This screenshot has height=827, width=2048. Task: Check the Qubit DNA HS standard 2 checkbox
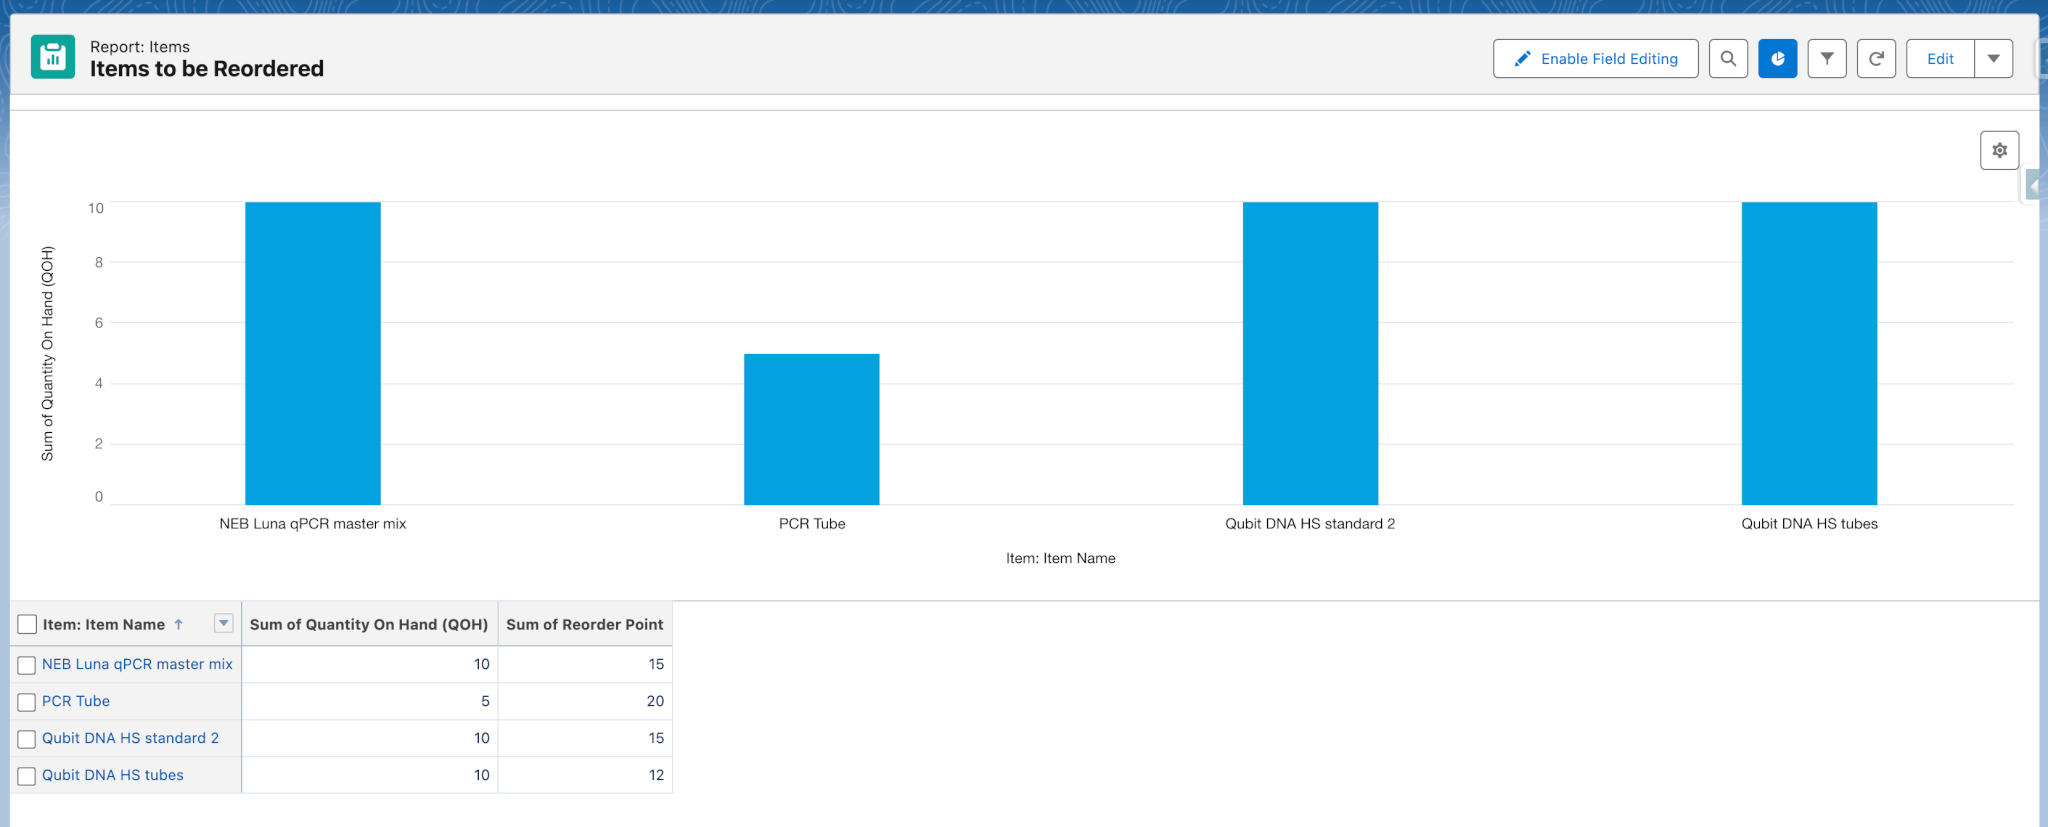coord(27,739)
